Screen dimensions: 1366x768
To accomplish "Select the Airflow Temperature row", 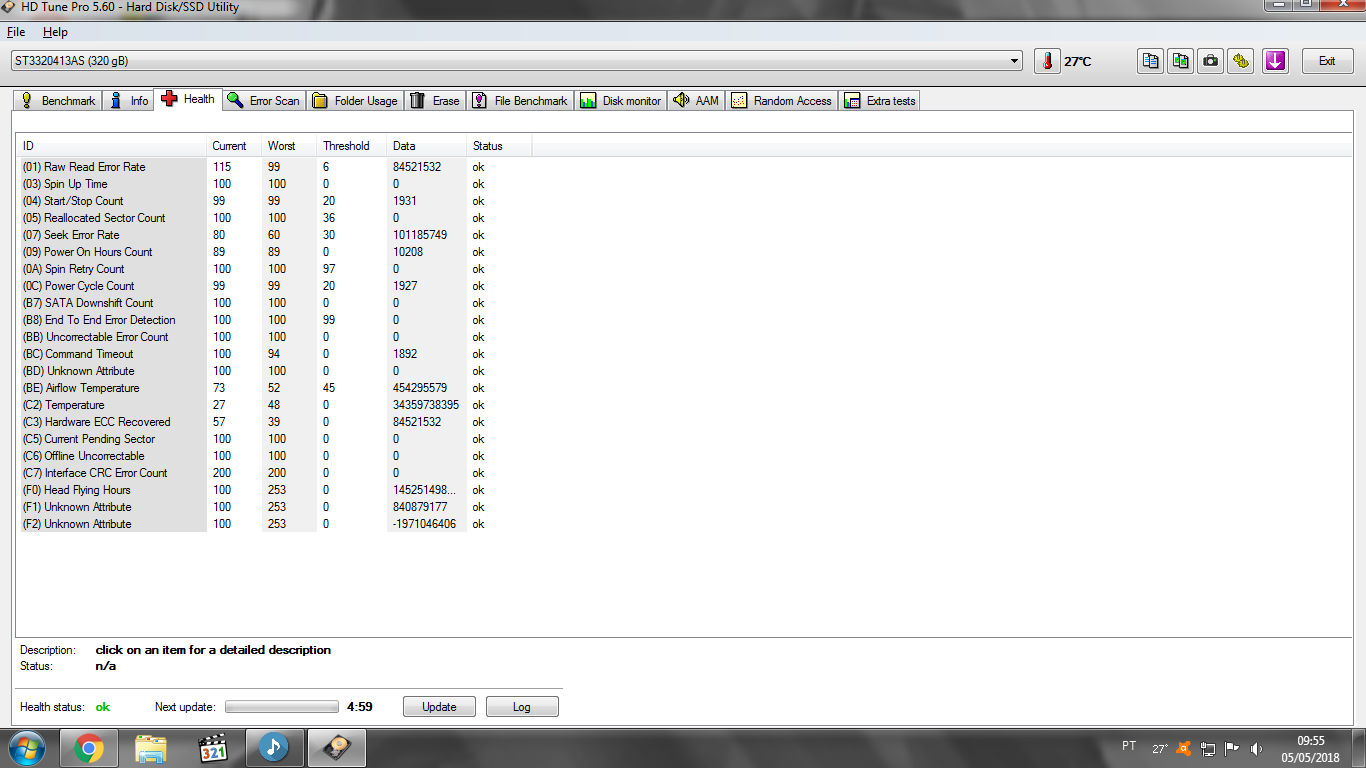I will tap(275, 388).
